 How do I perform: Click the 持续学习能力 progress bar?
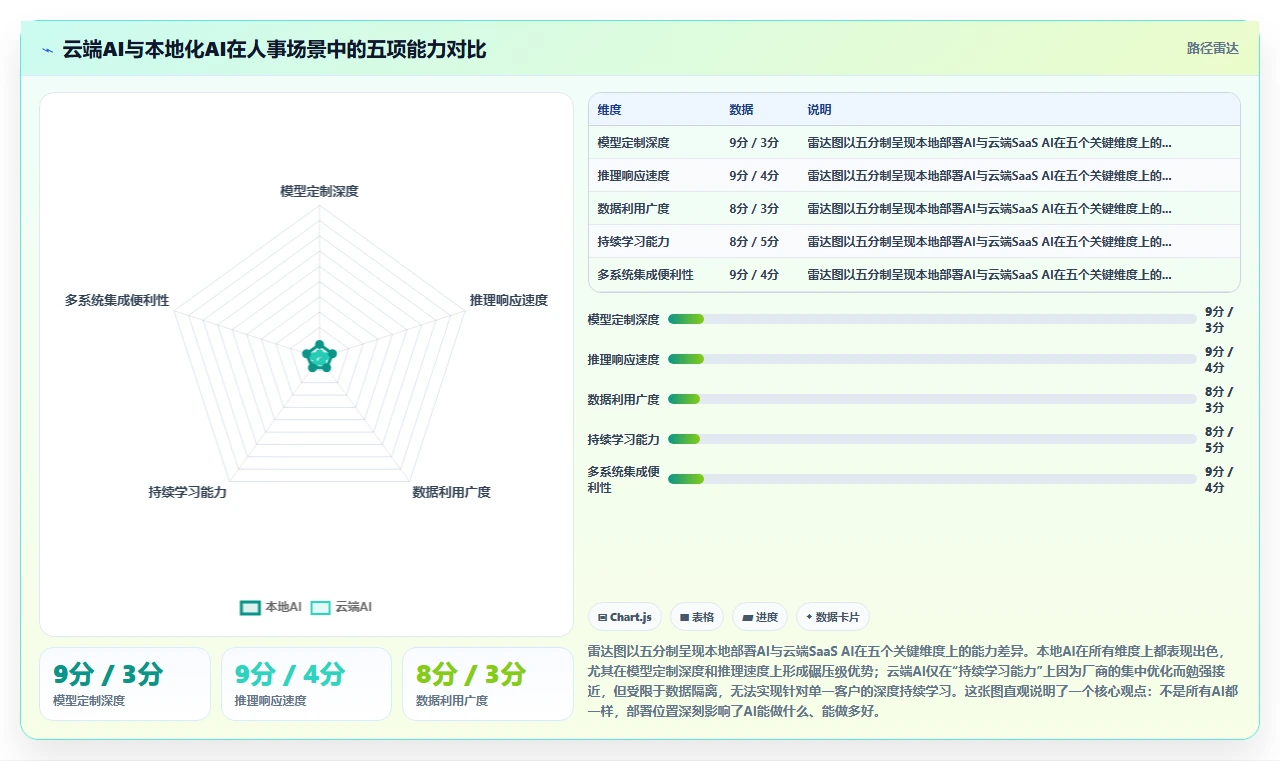[x=932, y=439]
